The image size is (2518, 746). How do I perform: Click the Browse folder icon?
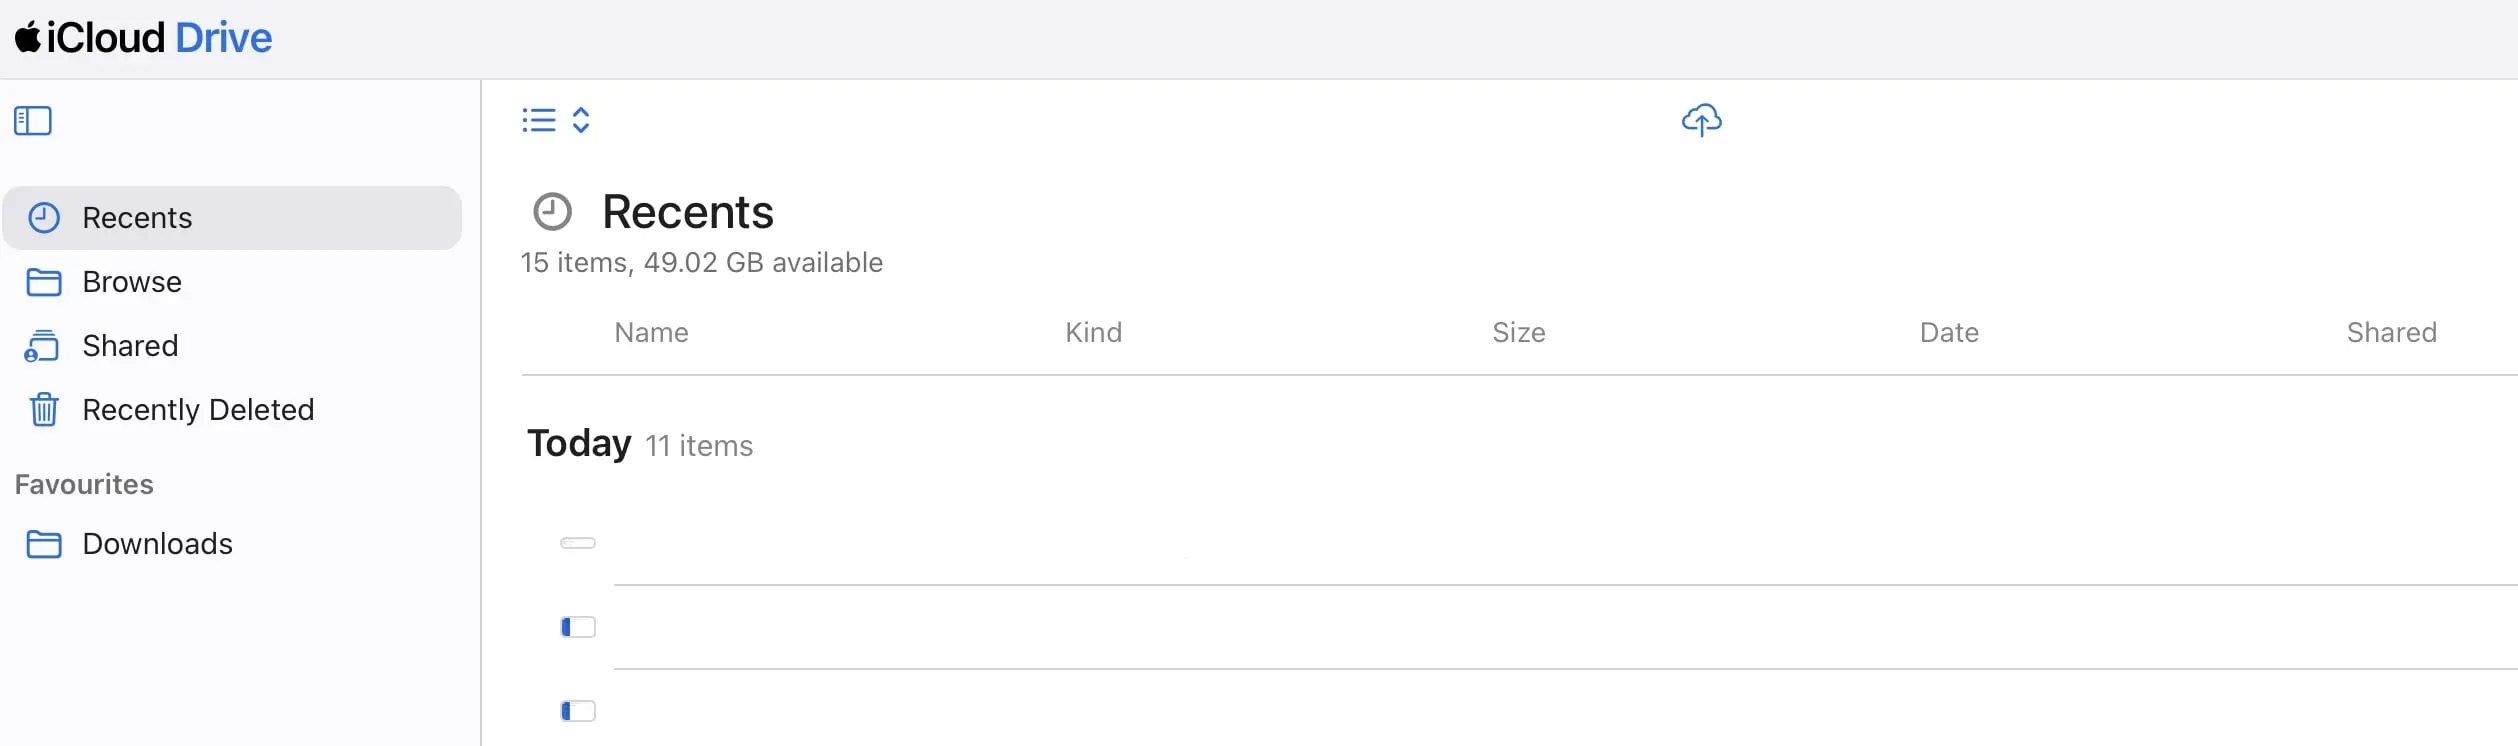(x=45, y=281)
